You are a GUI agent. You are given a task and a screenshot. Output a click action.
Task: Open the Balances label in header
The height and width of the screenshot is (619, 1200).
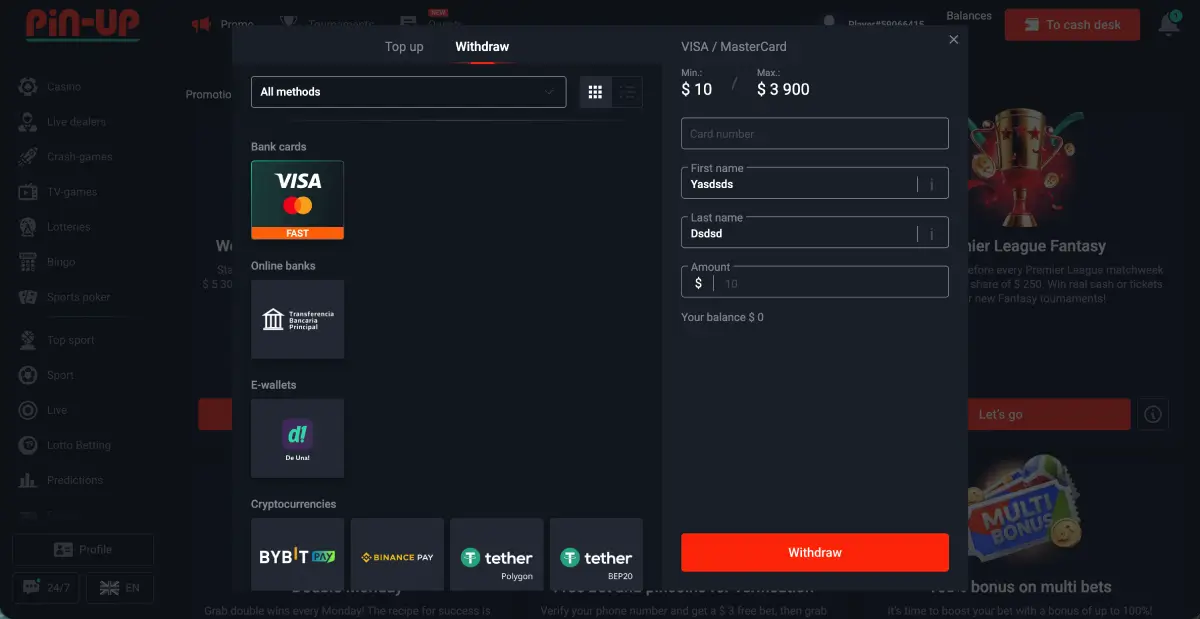(969, 16)
